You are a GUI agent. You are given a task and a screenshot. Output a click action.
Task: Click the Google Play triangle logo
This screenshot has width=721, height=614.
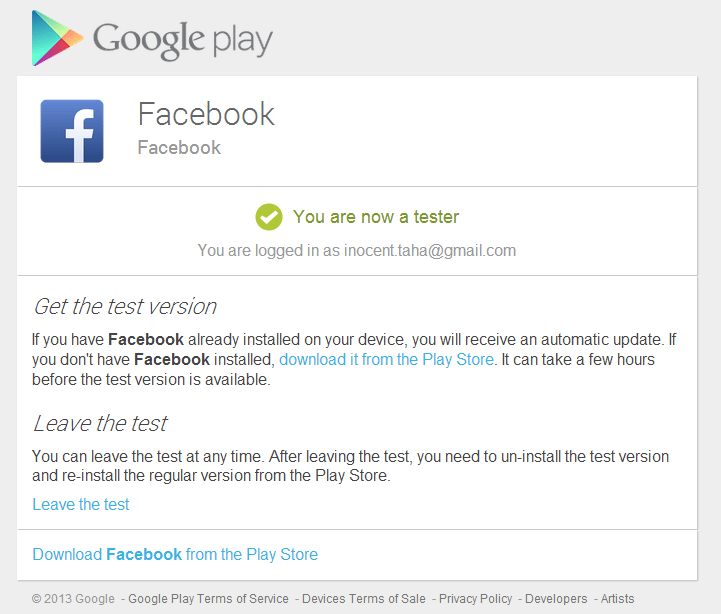tap(56, 38)
